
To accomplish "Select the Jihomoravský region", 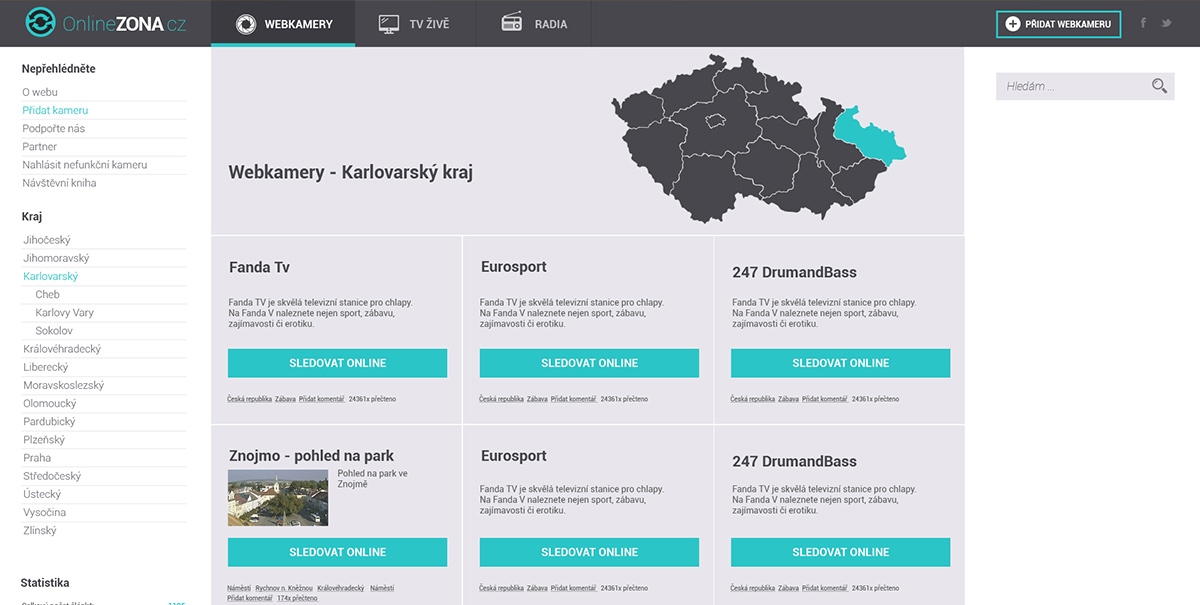I will click(x=56, y=258).
